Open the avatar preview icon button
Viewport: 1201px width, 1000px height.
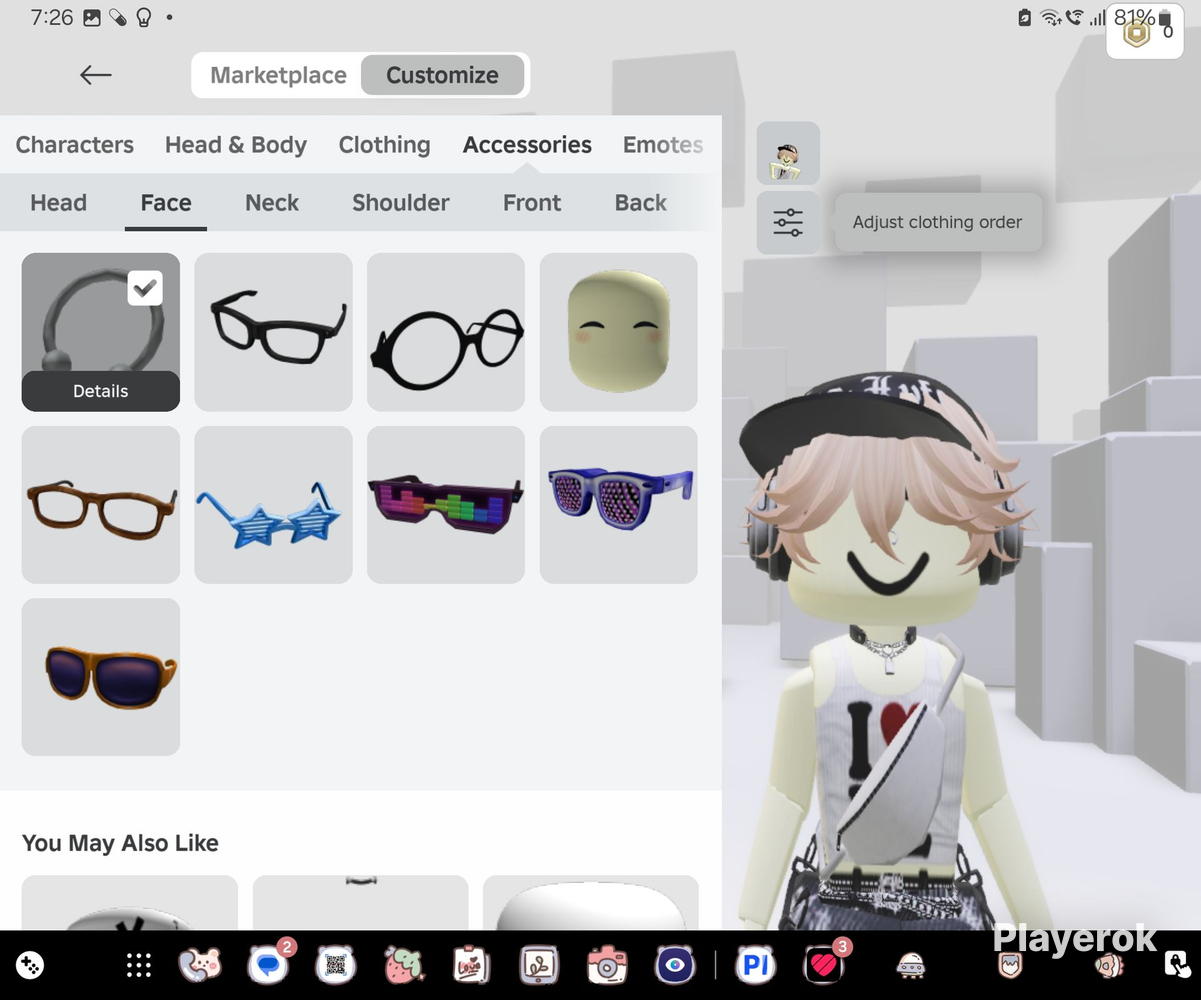788,154
